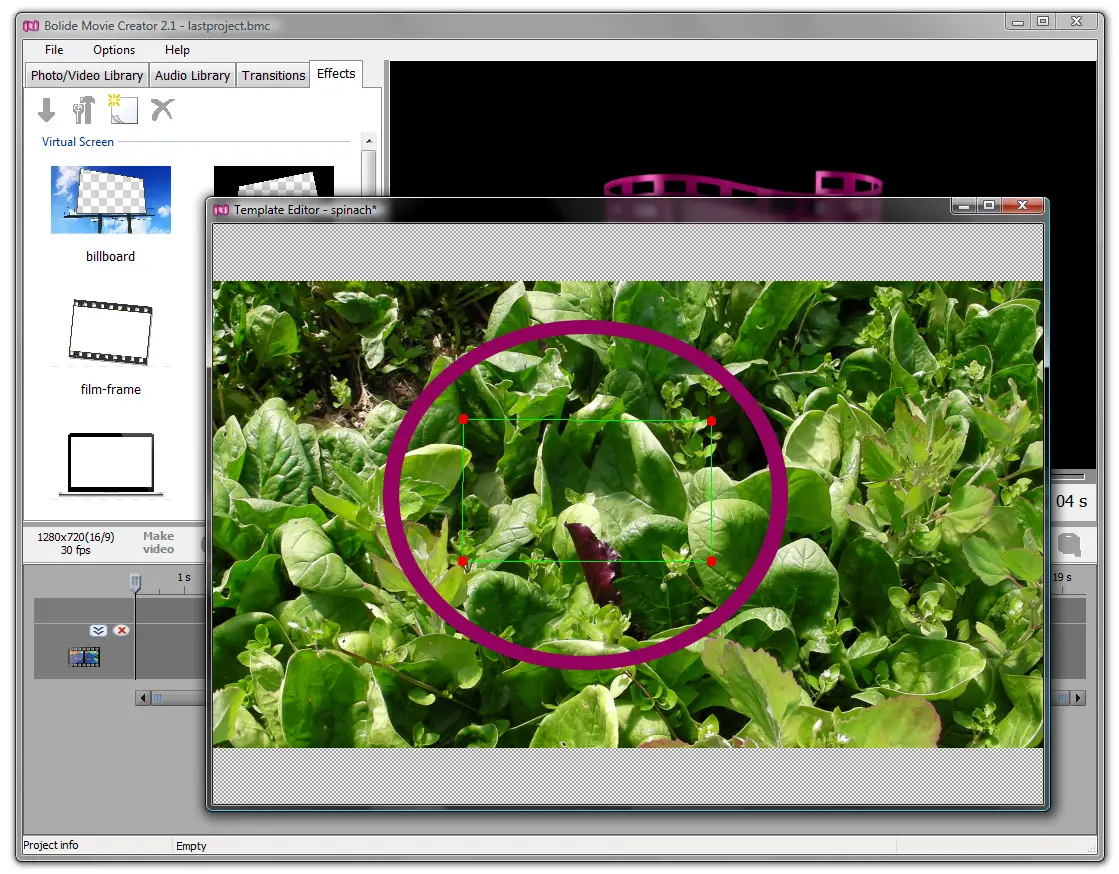Image resolution: width=1119 pixels, height=874 pixels.
Task: Select the apply-effect down arrow icon
Action: pos(46,110)
